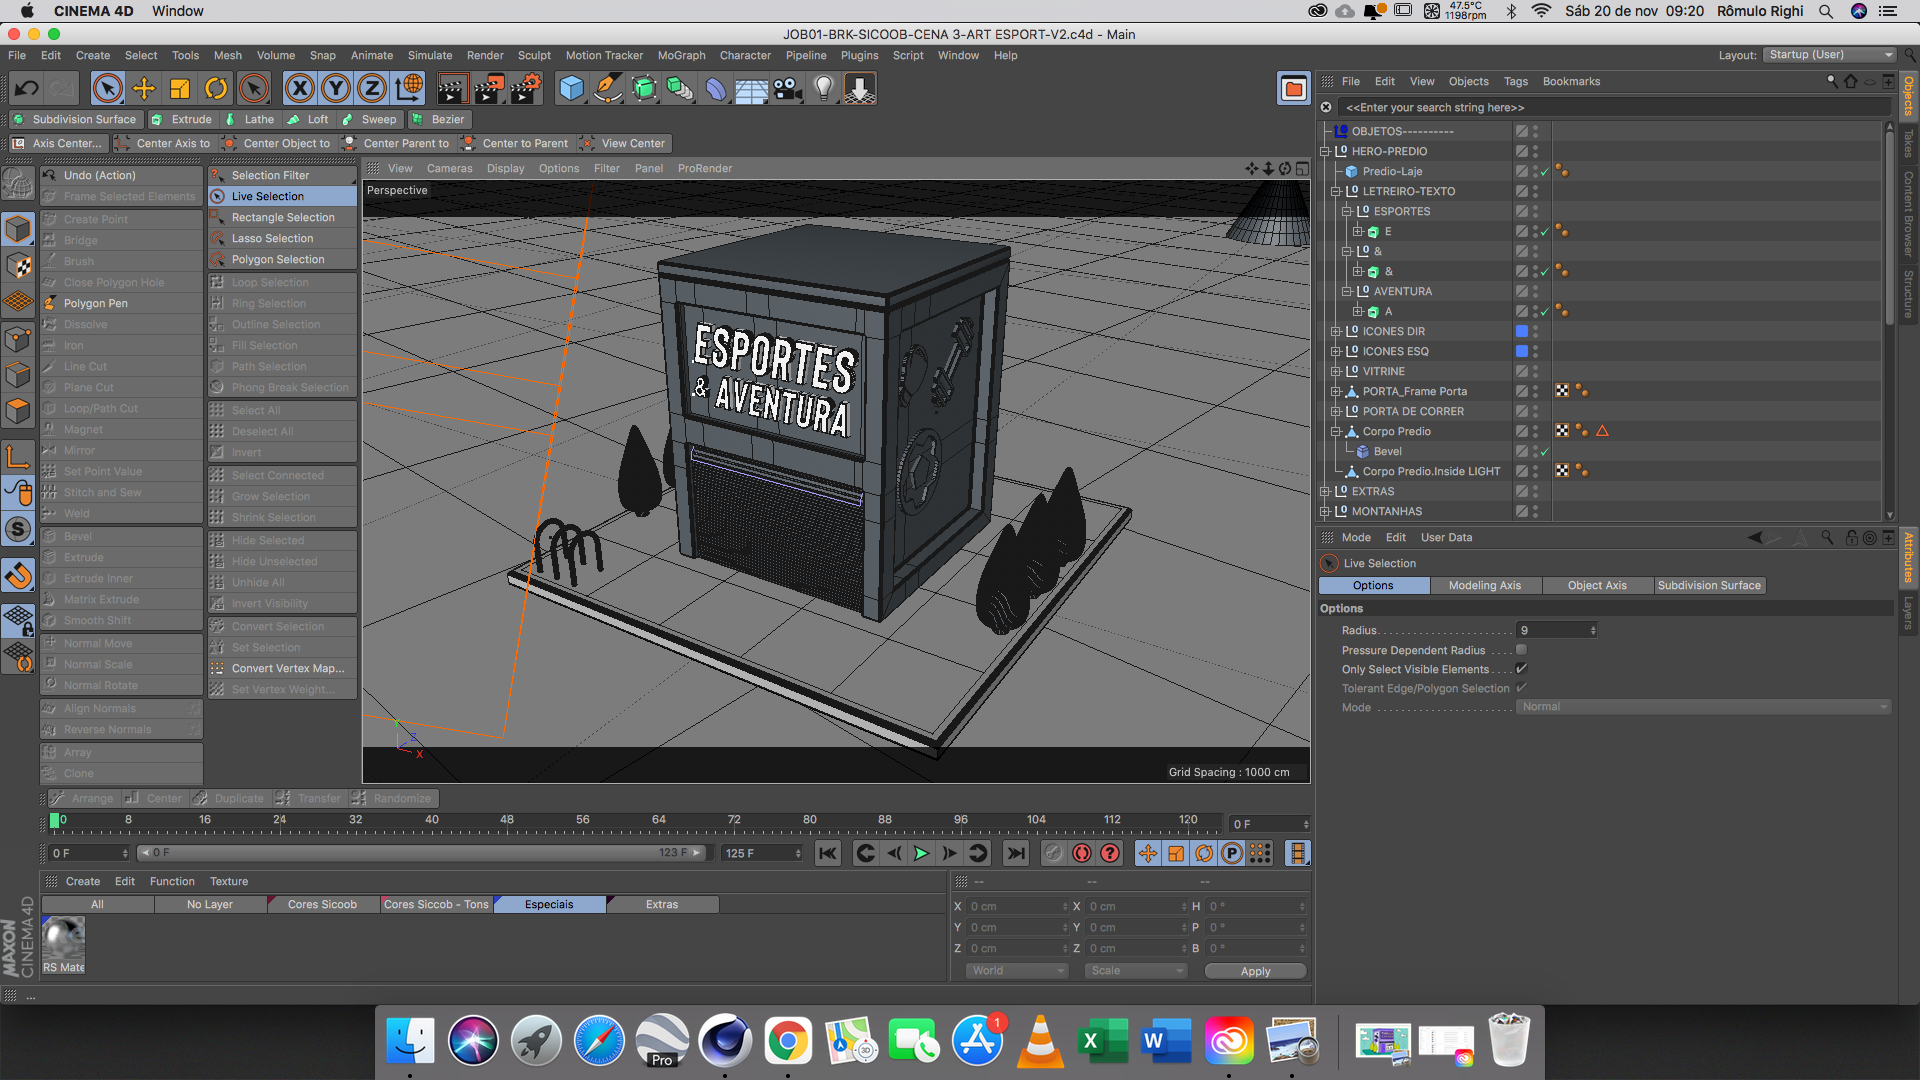
Task: Click the Light object icon
Action: pos(823,89)
